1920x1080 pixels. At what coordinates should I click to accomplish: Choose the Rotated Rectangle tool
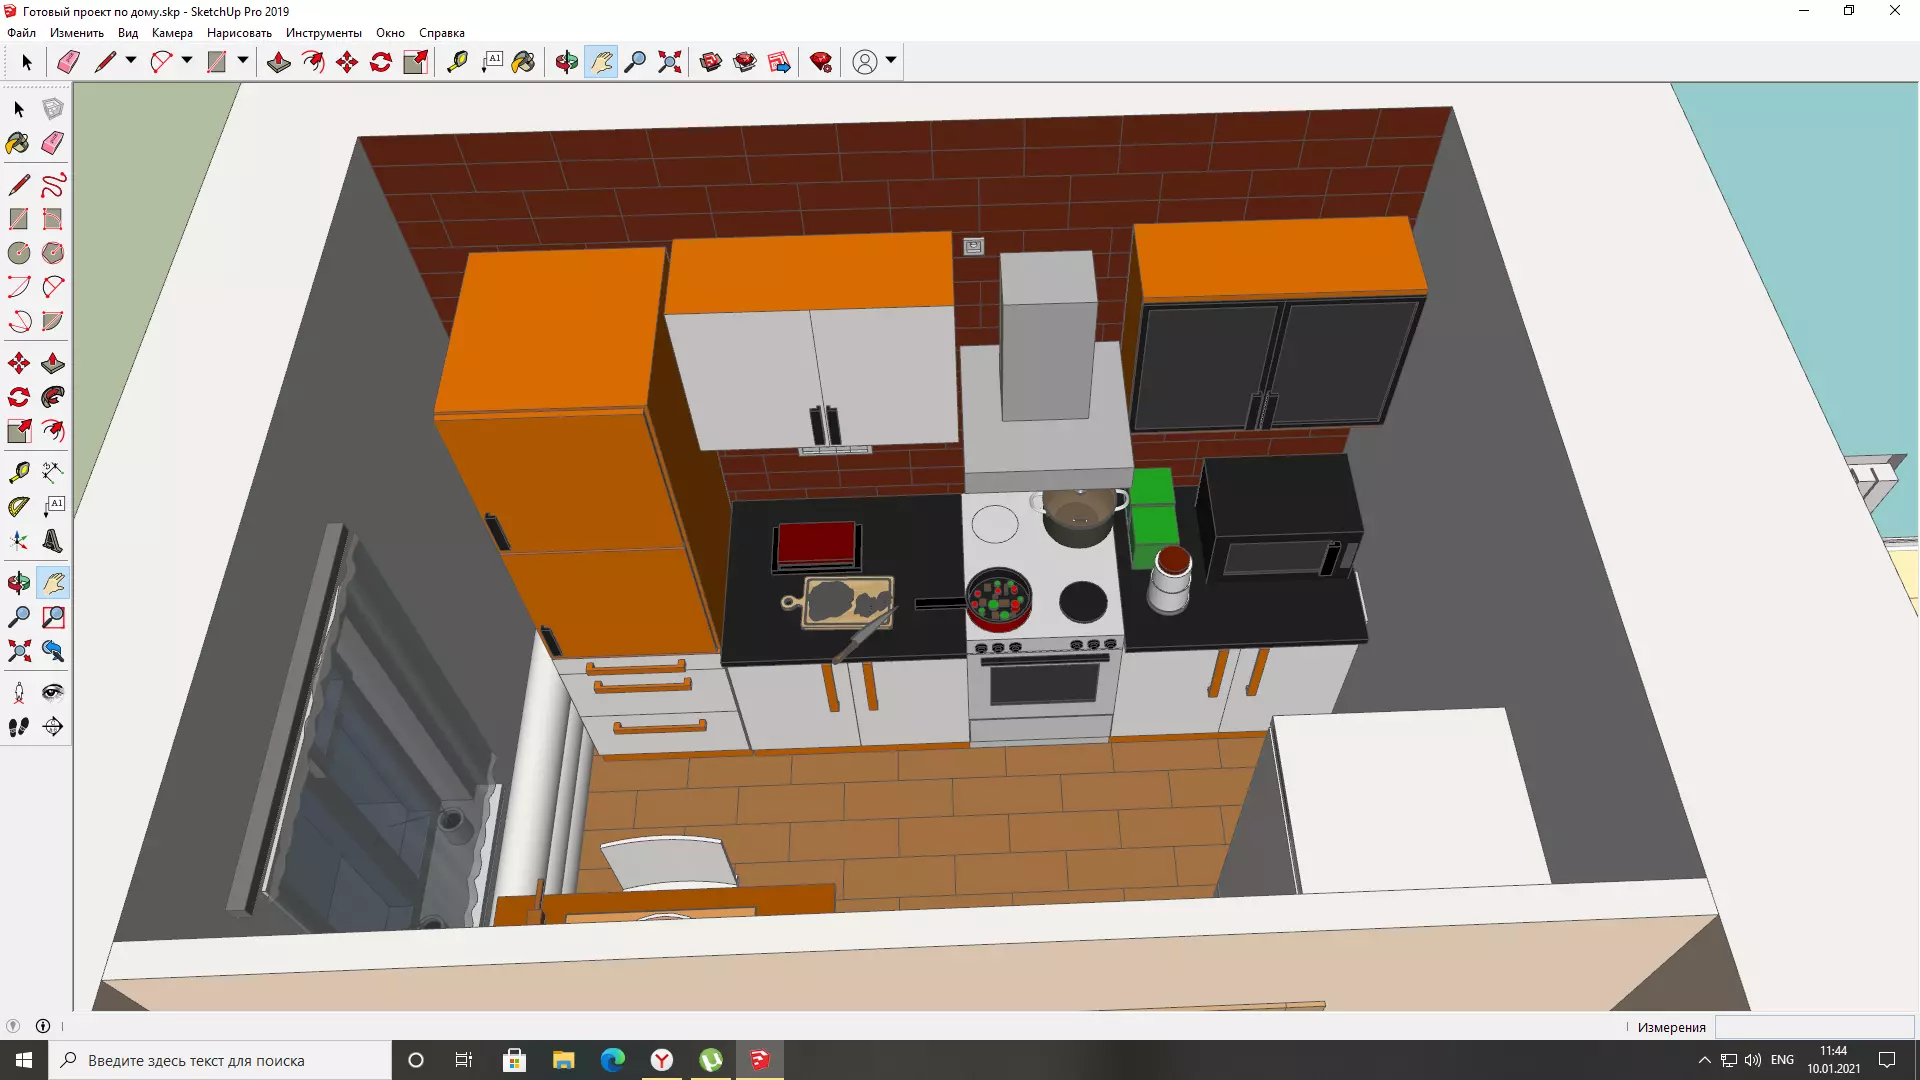coord(53,219)
